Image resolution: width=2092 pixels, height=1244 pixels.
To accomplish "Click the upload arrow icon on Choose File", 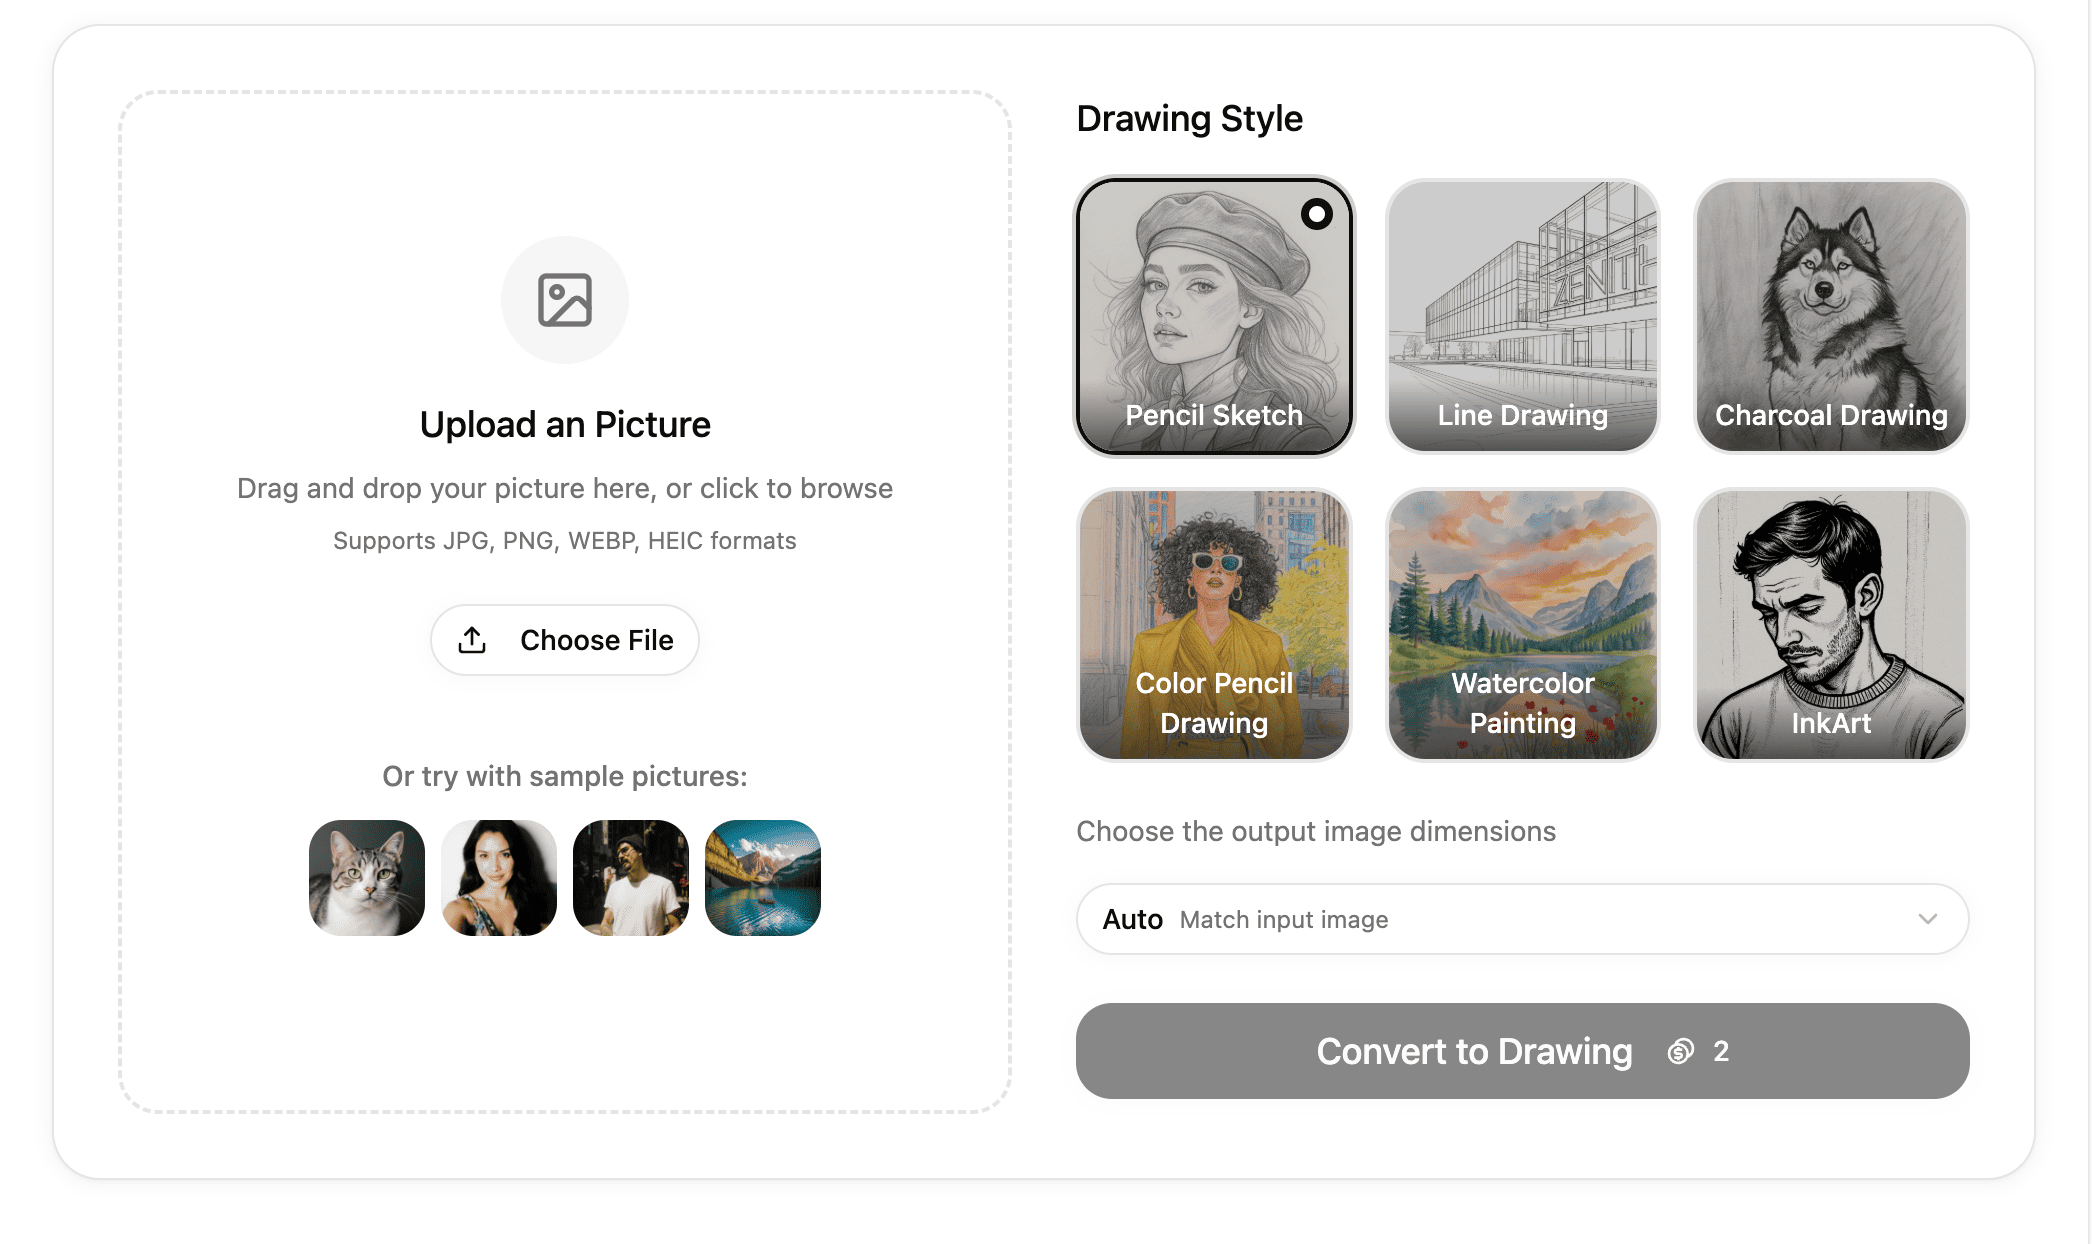I will coord(472,639).
